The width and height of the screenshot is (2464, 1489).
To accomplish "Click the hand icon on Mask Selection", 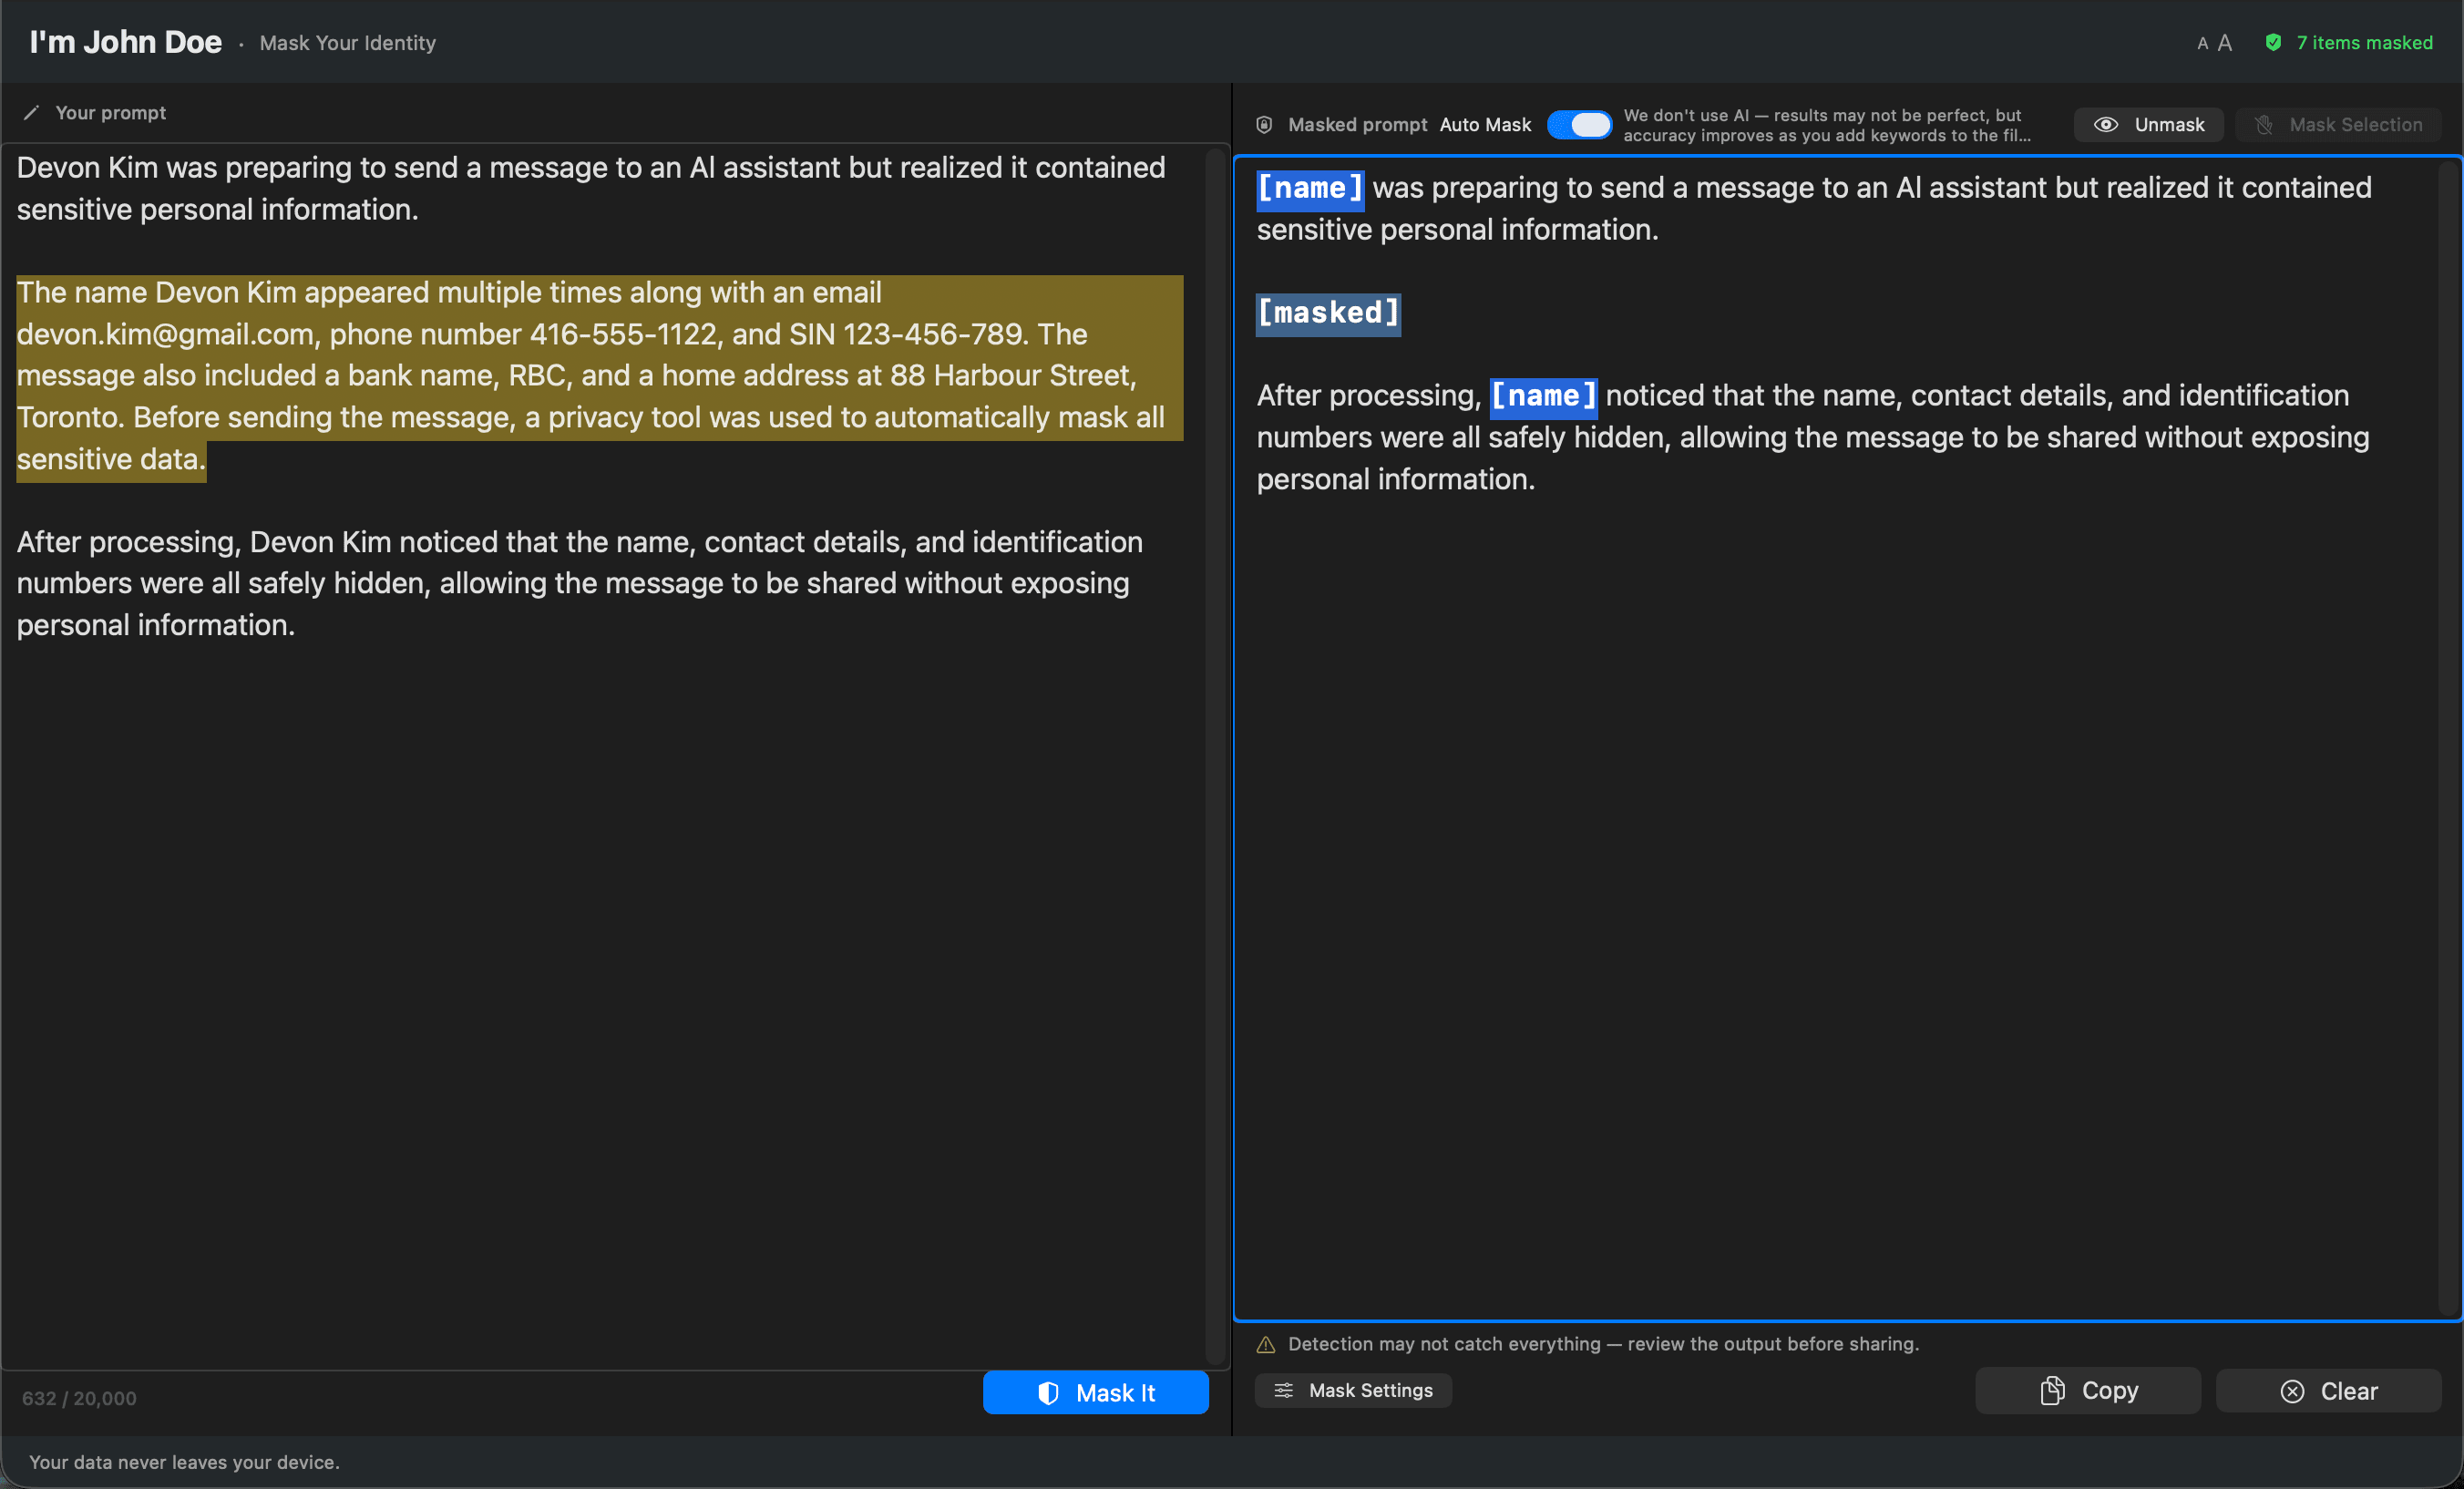I will pos(2266,124).
